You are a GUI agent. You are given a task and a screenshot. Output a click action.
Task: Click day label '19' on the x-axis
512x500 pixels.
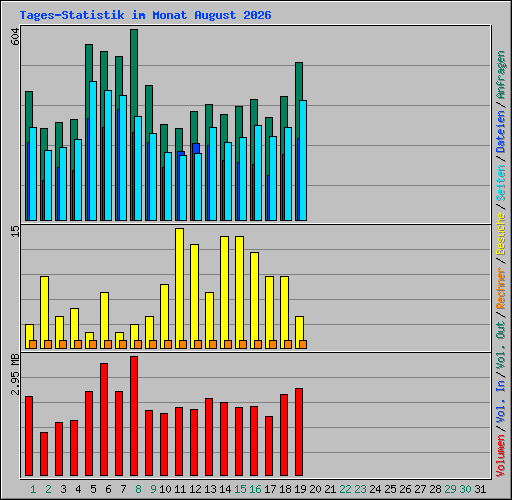[300, 489]
